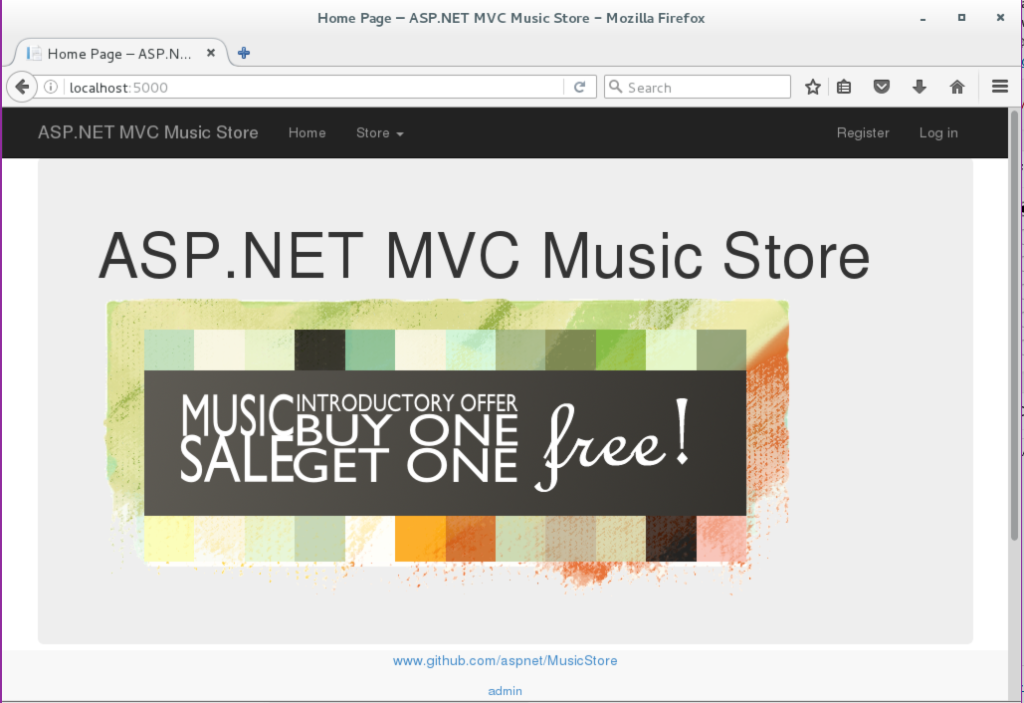Select the Home navigation item
This screenshot has height=703, width=1024.
(307, 133)
